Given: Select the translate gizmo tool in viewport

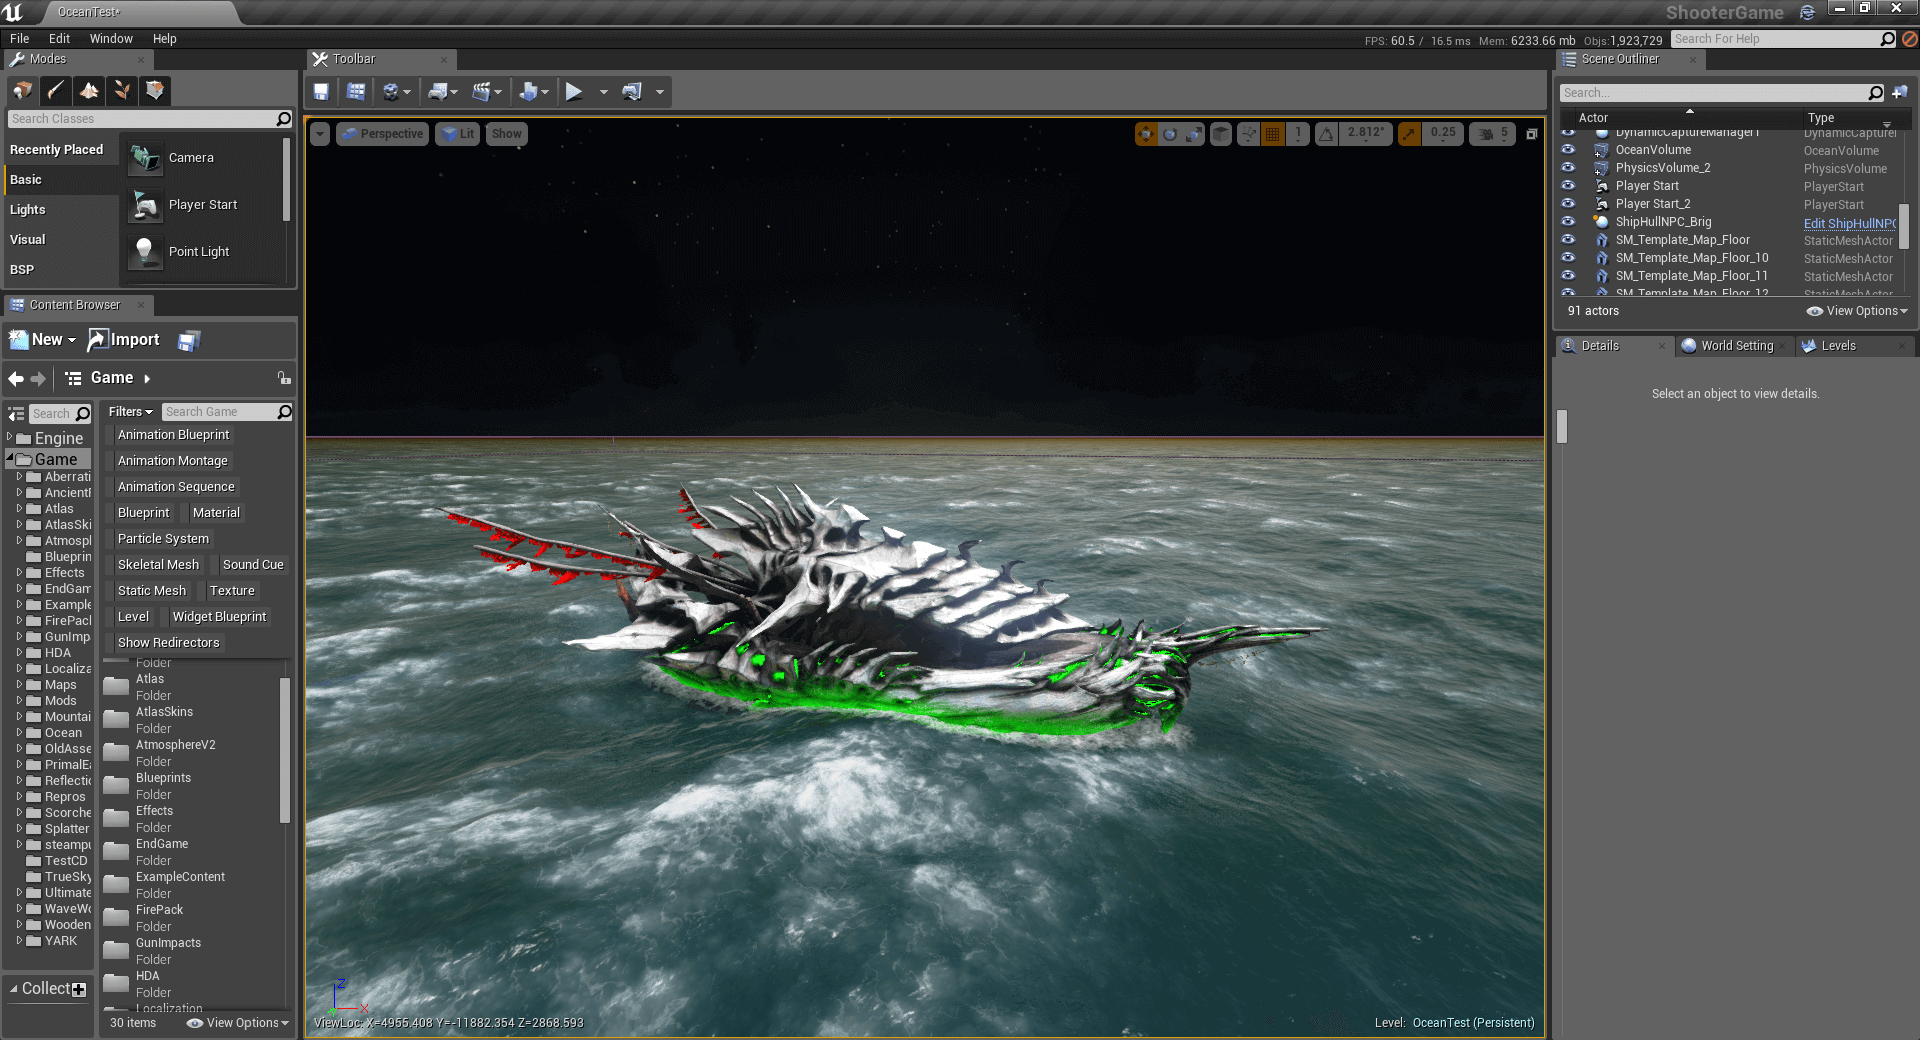Looking at the screenshot, I should [x=1146, y=134].
